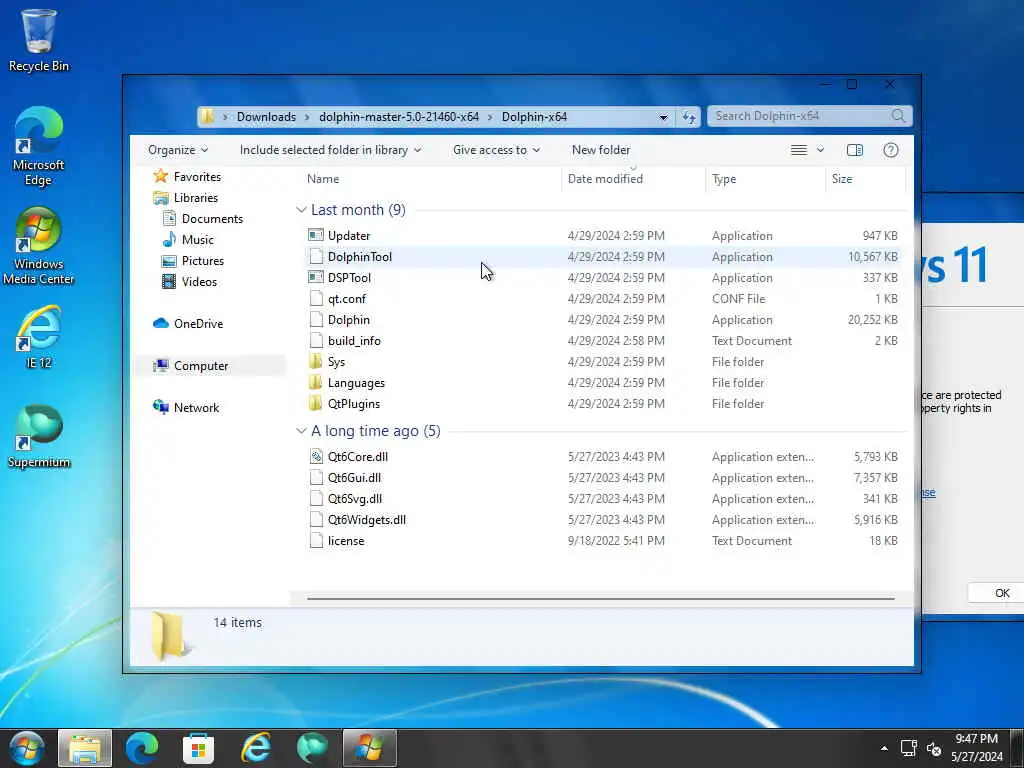Collapse the A long time ago group
This screenshot has height=768, width=1024.
pos(301,431)
